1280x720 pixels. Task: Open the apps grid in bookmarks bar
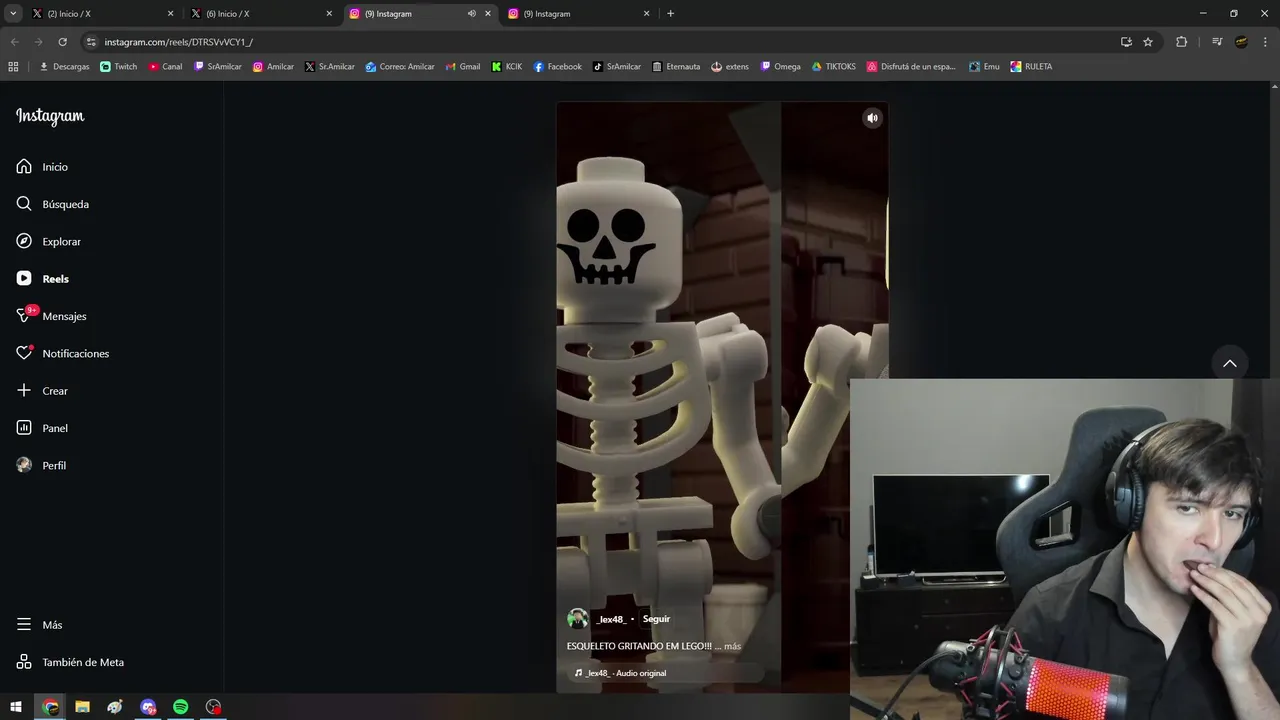click(13, 67)
